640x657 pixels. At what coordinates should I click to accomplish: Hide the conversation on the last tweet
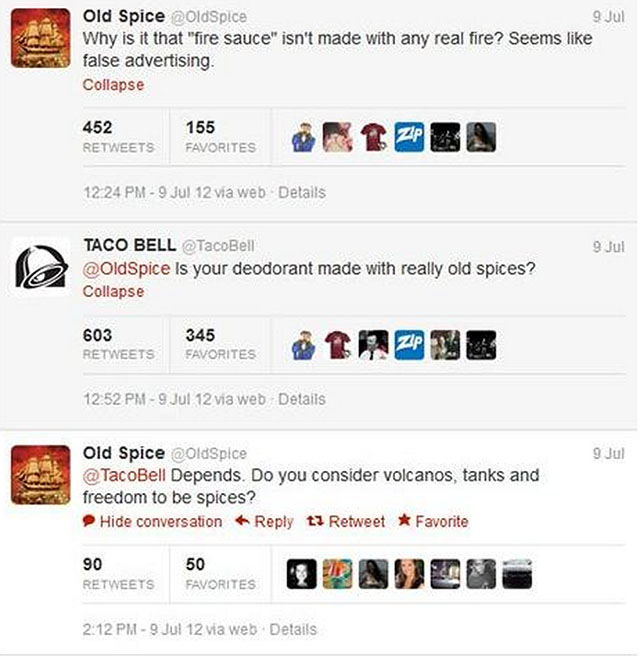[153, 521]
